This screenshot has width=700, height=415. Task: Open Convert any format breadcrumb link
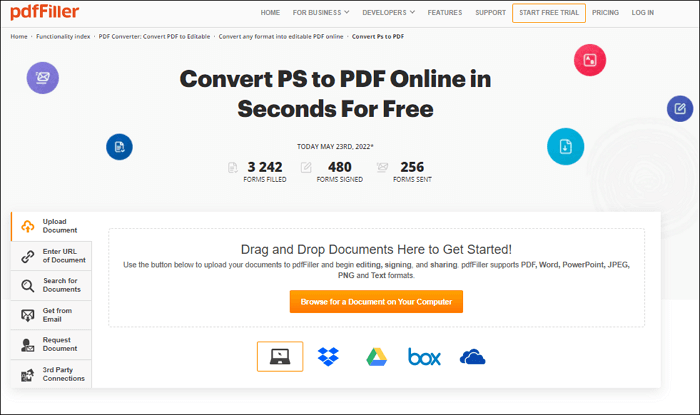pos(281,37)
